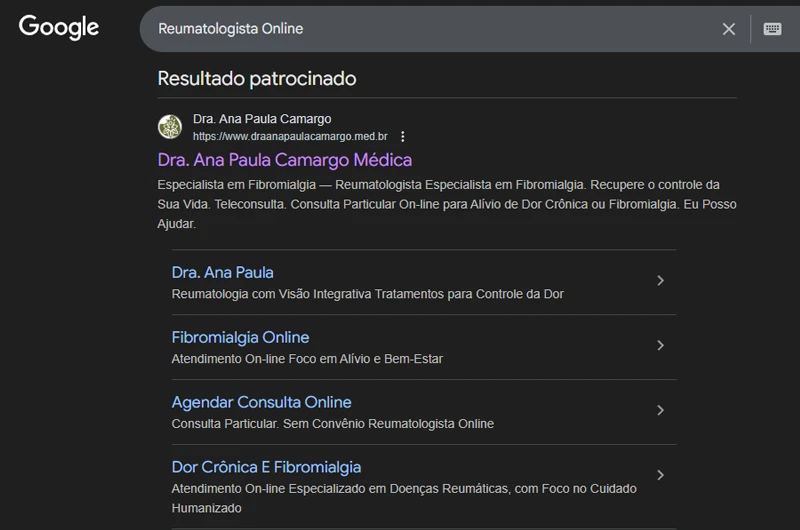Open the Fibromialgia Online sitelink title
Screen dimensions: 800x530
point(240,337)
